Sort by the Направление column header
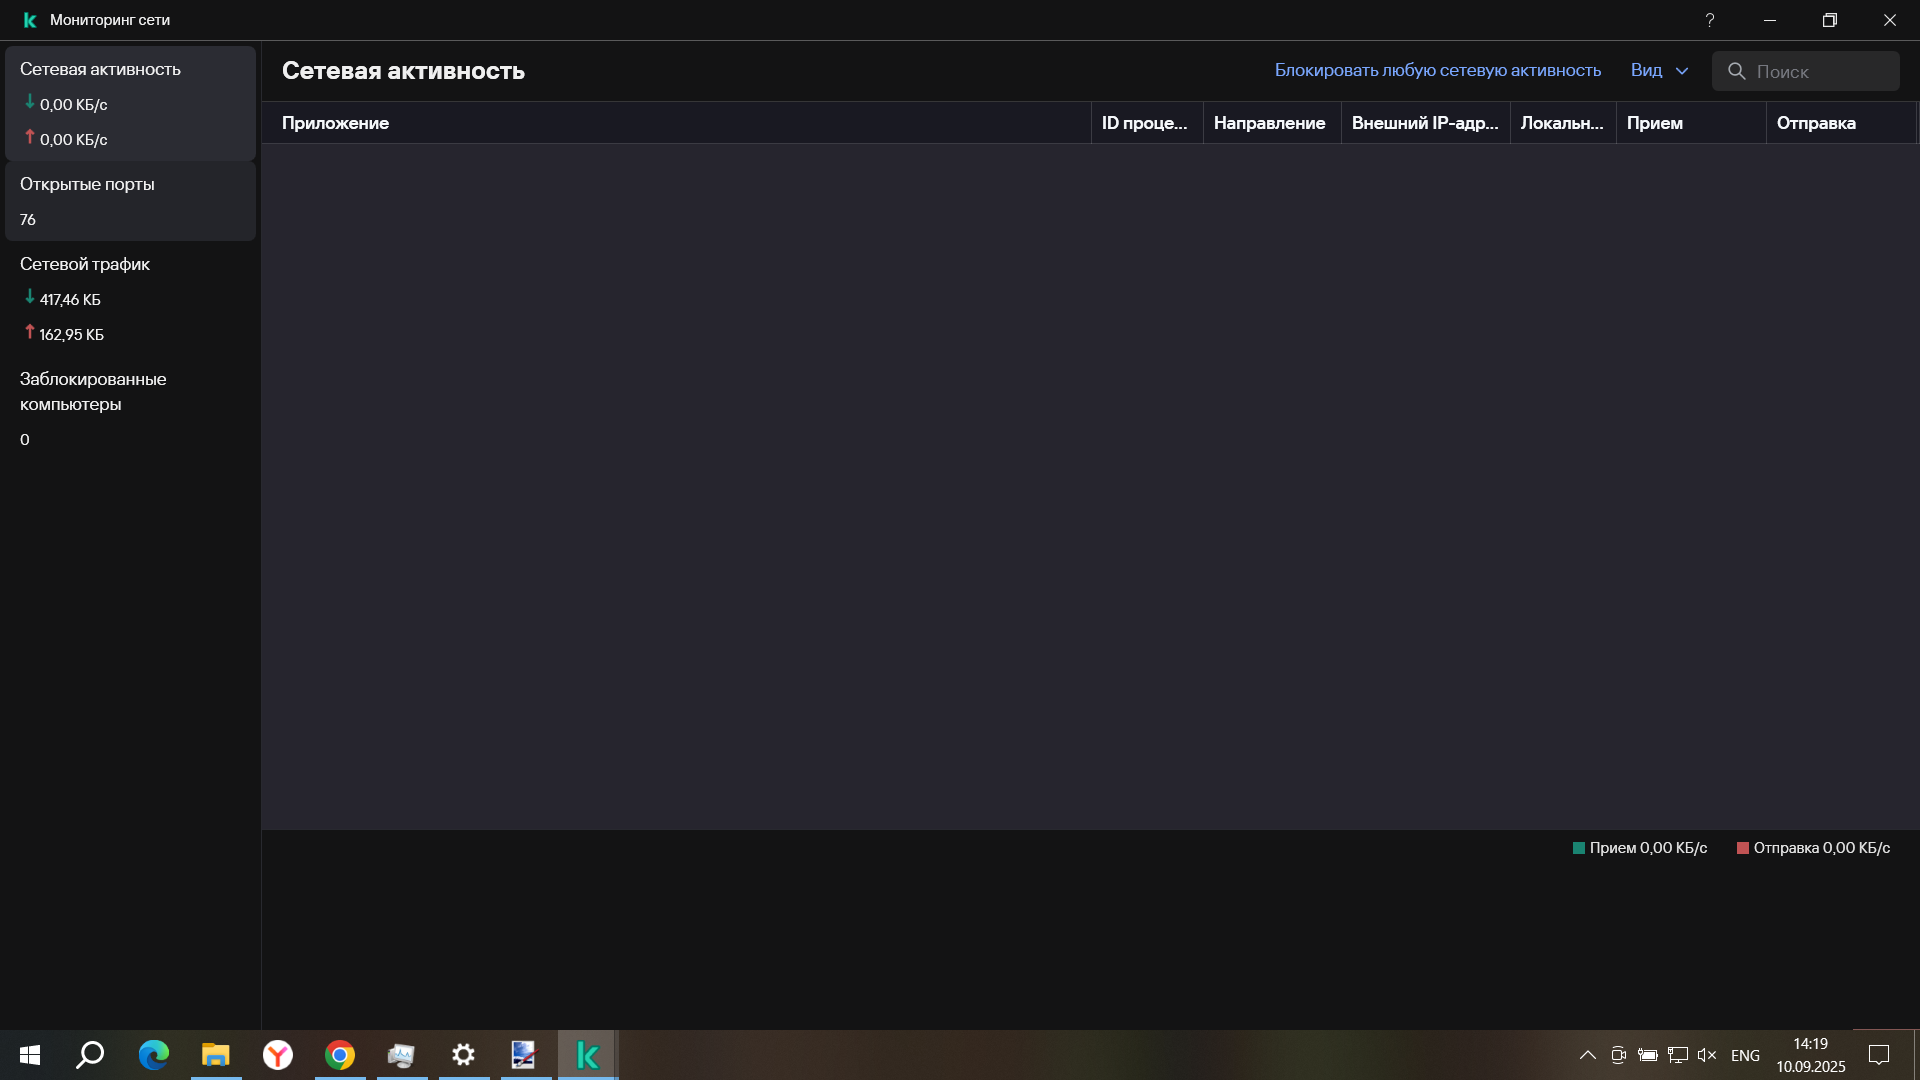 tap(1269, 123)
